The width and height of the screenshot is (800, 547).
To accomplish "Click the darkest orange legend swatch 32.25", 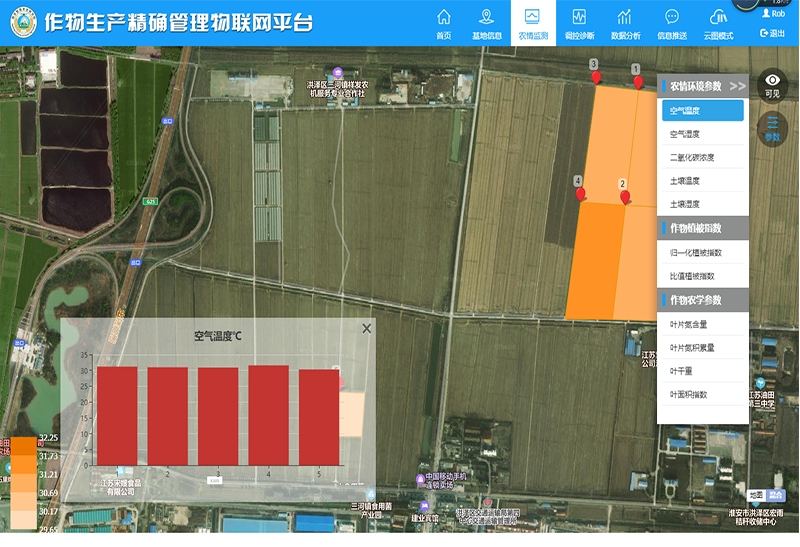I will pos(24,446).
